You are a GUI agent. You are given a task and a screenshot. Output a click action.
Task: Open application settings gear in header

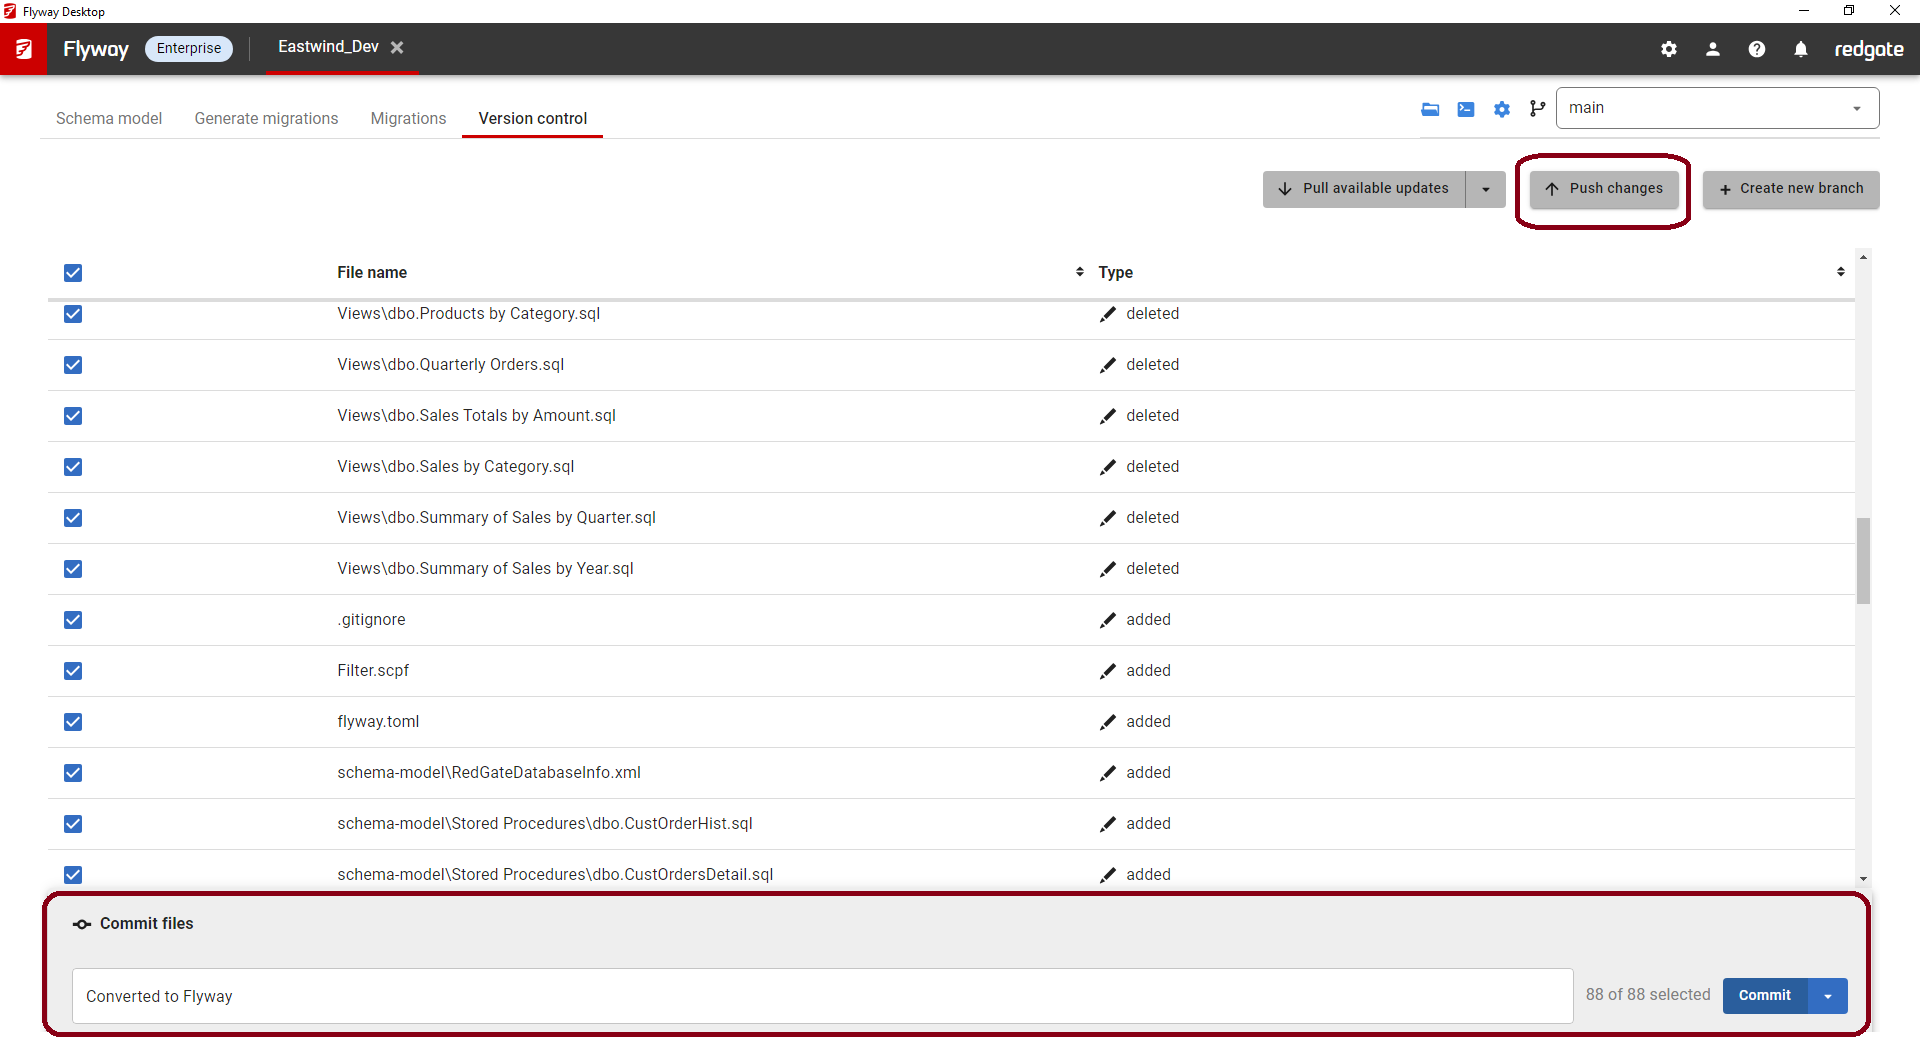click(1669, 49)
